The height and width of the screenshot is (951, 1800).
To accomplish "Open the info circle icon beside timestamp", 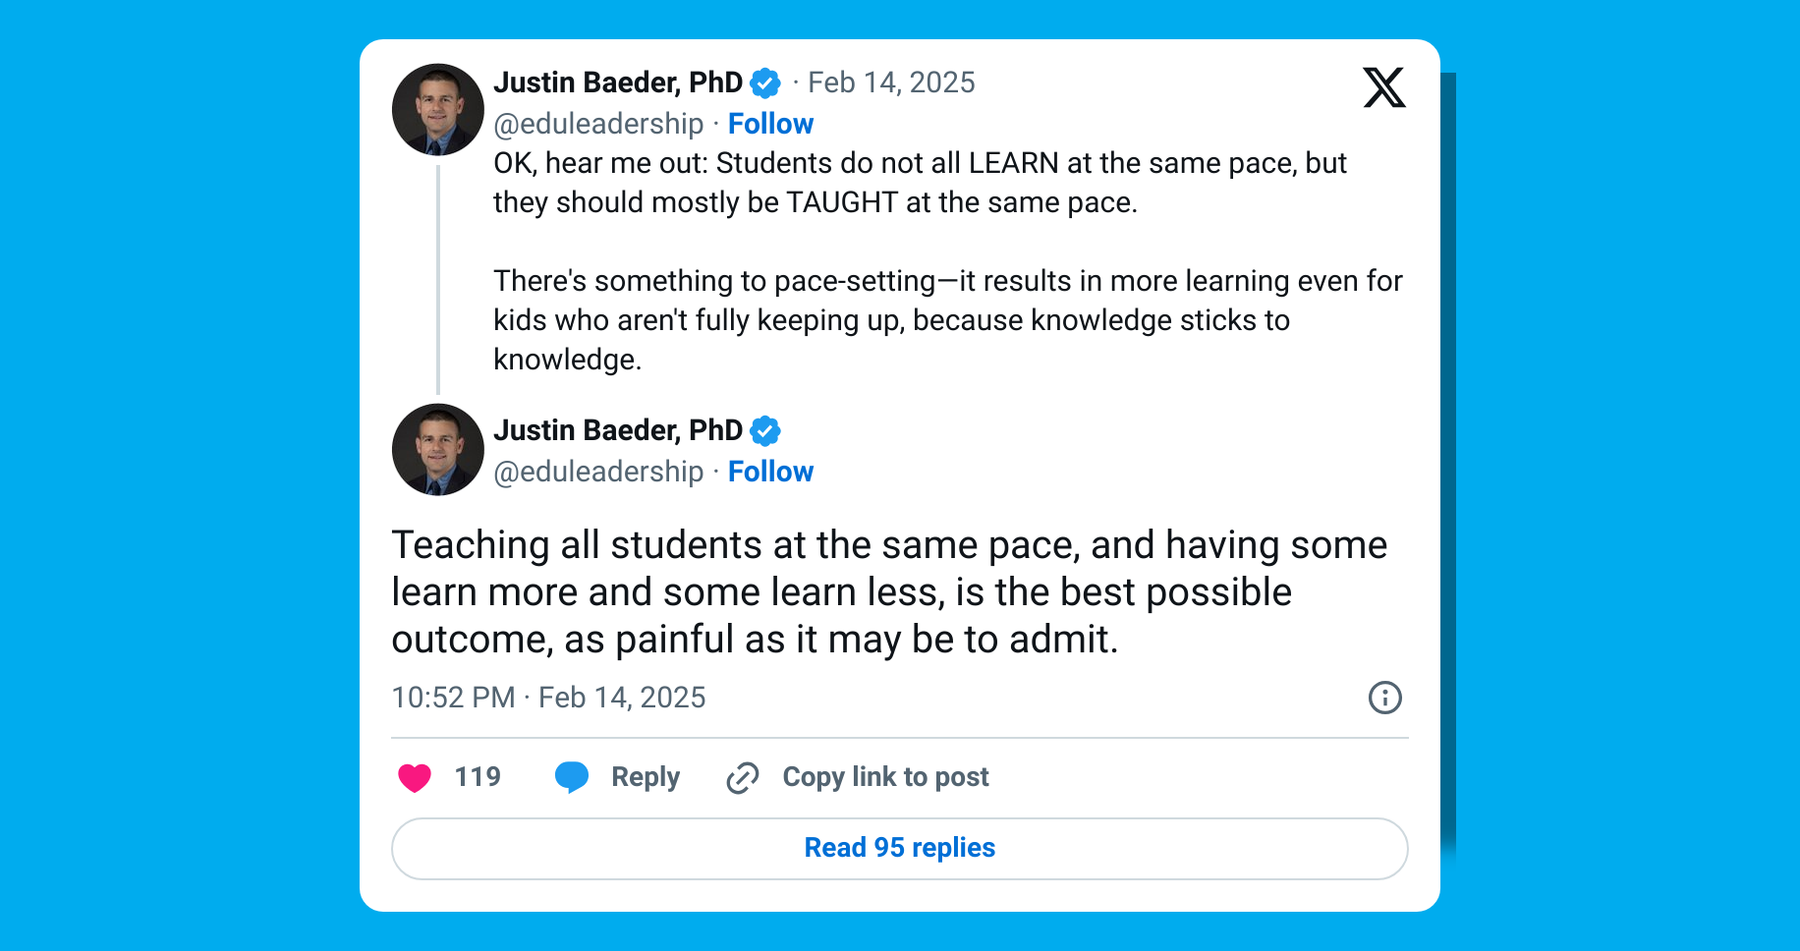I will click(1385, 698).
